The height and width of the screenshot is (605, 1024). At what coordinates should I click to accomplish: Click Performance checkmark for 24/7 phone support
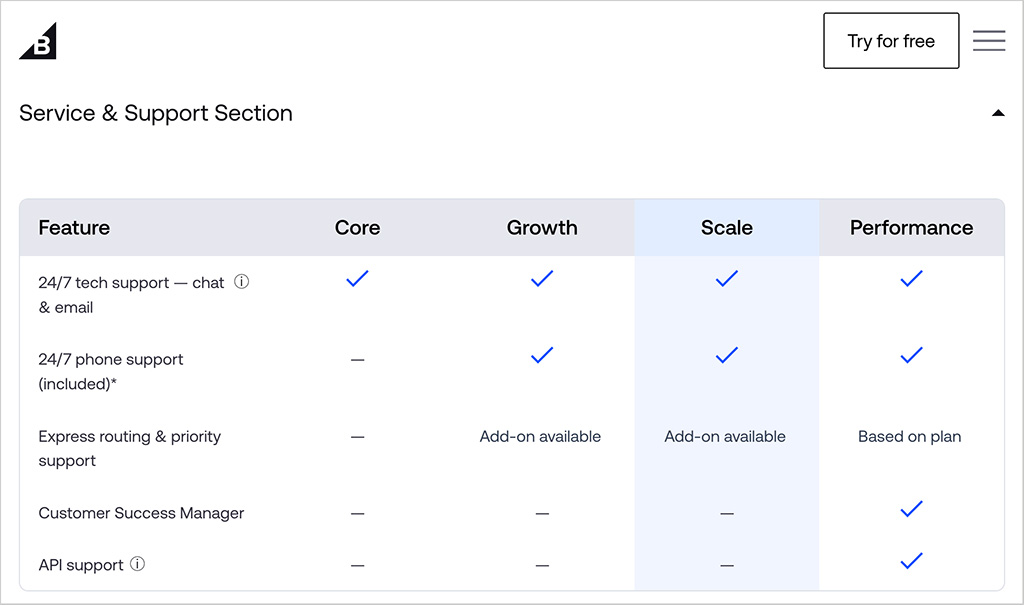click(911, 355)
